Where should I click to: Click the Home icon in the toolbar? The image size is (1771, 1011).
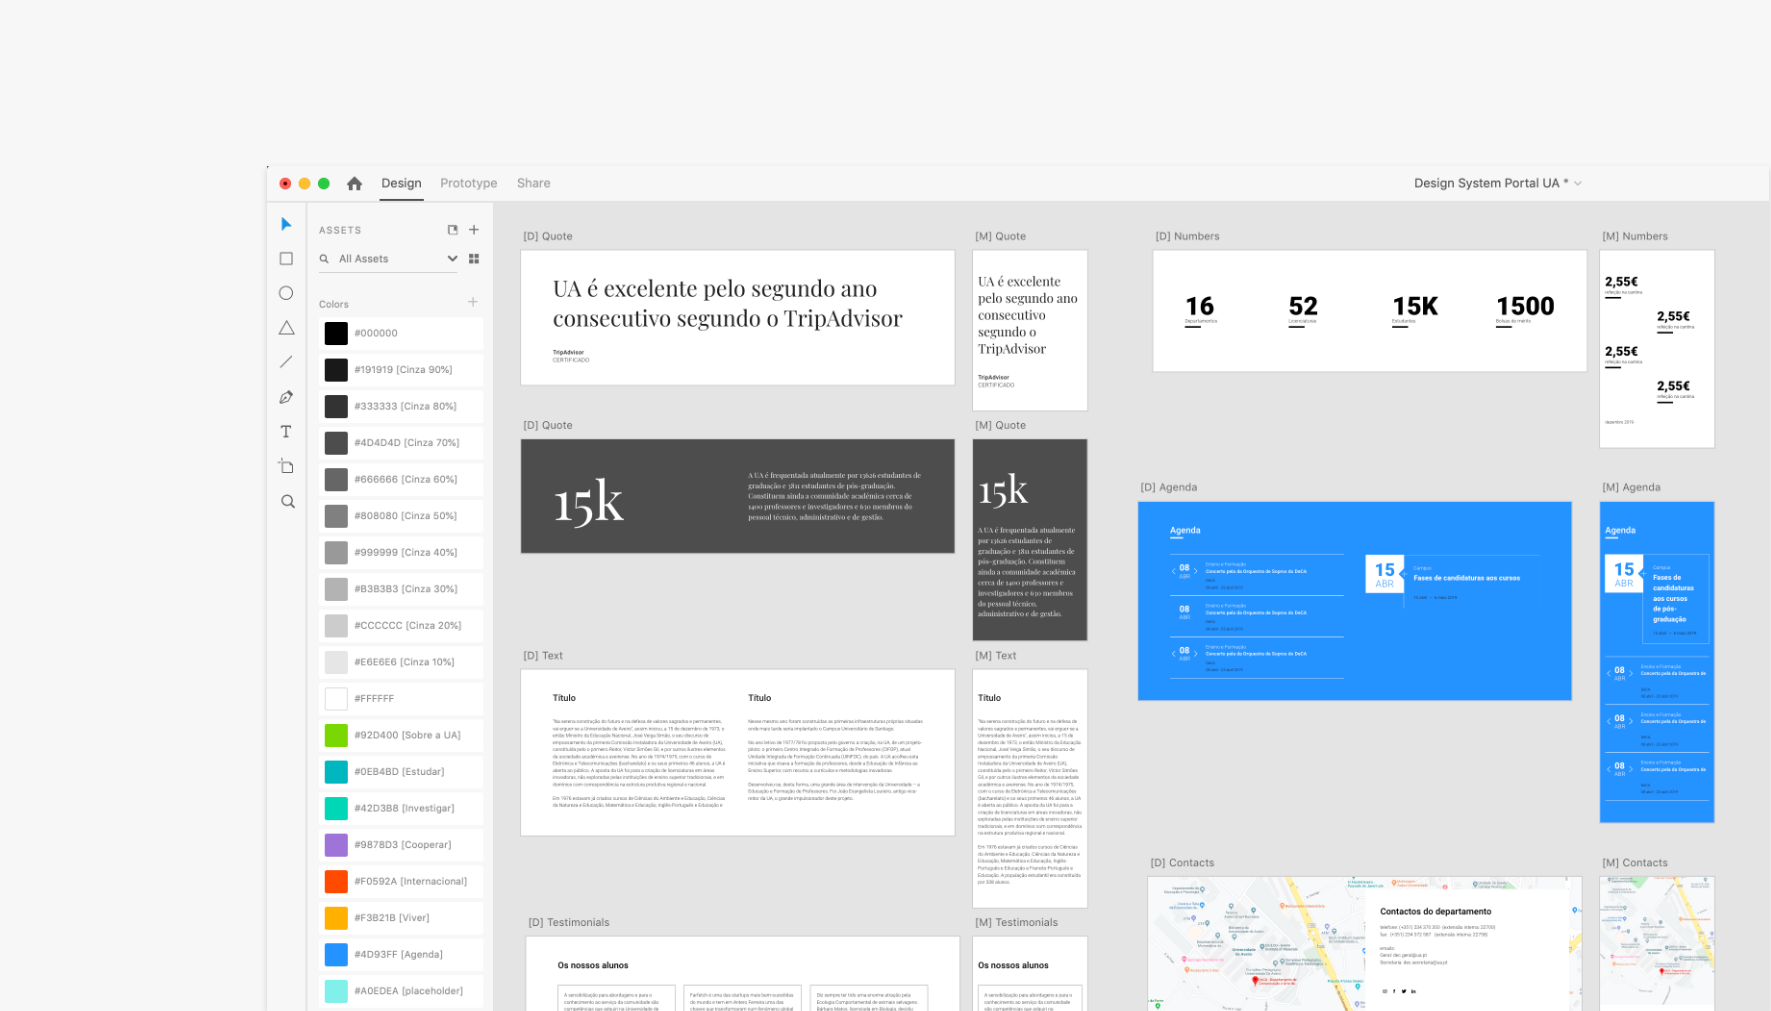355,183
